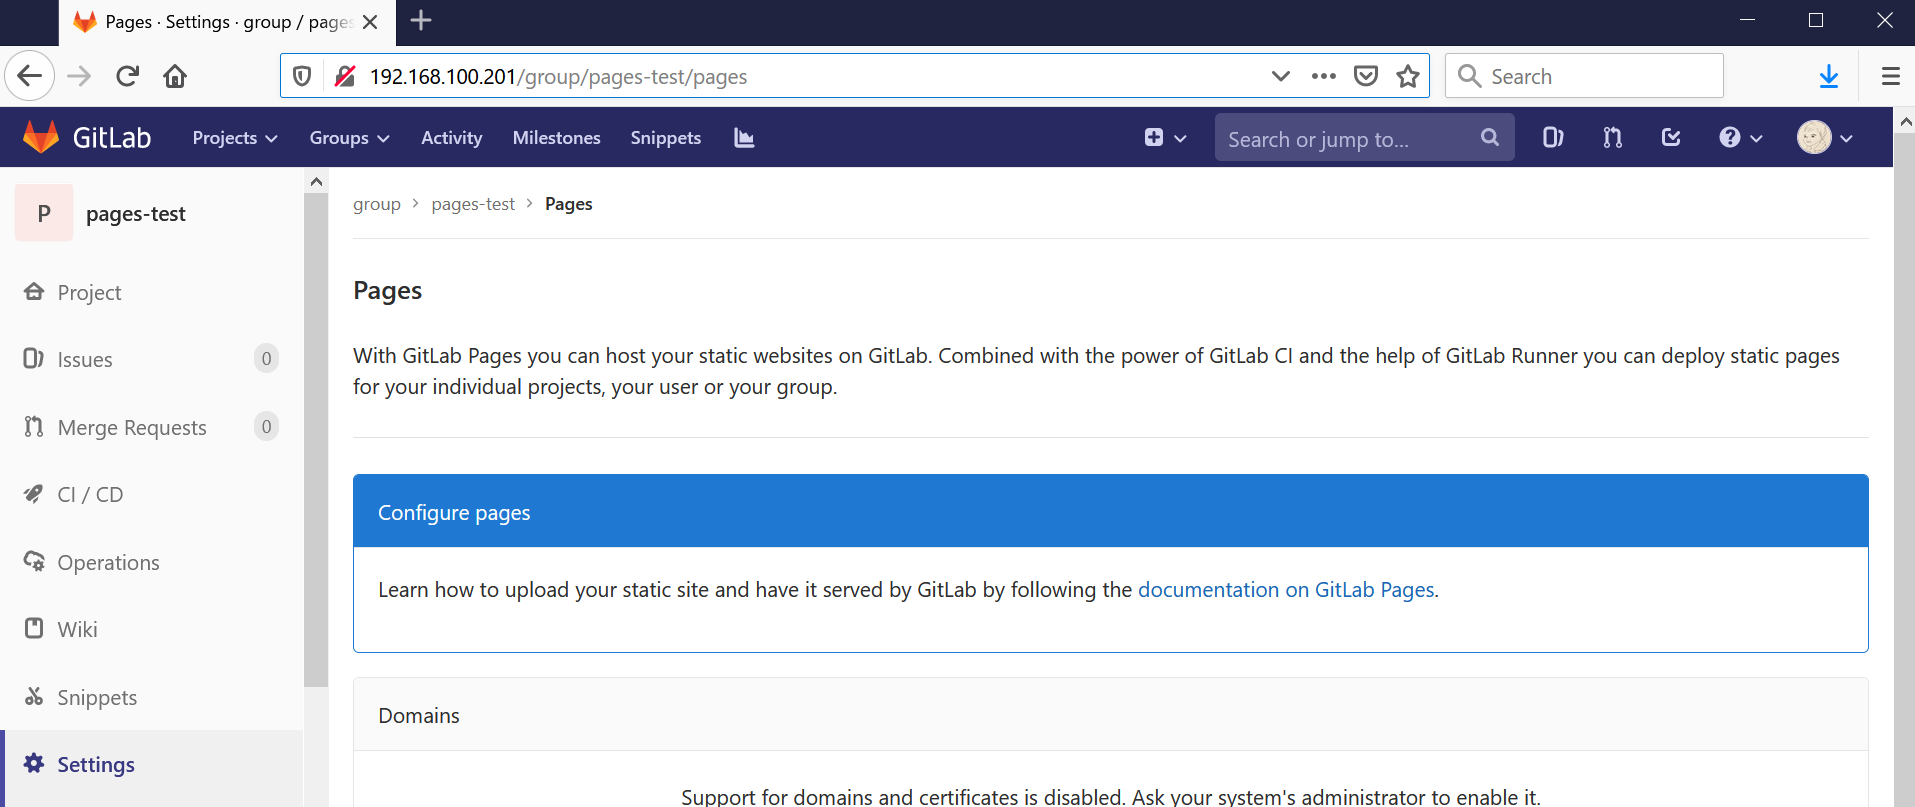The height and width of the screenshot is (807, 1915).
Task: Open Merge requests icon in top navbar
Action: point(1612,138)
